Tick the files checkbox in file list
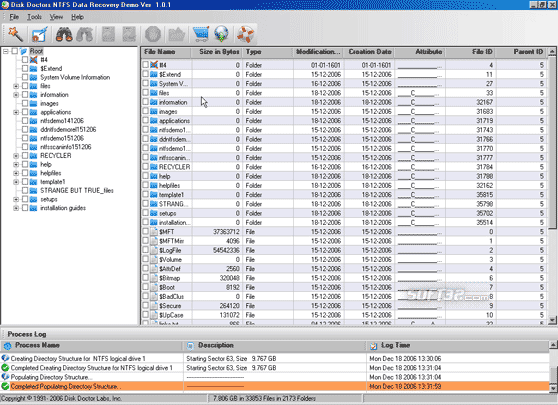The width and height of the screenshot is (558, 405). pyautogui.click(x=146, y=93)
